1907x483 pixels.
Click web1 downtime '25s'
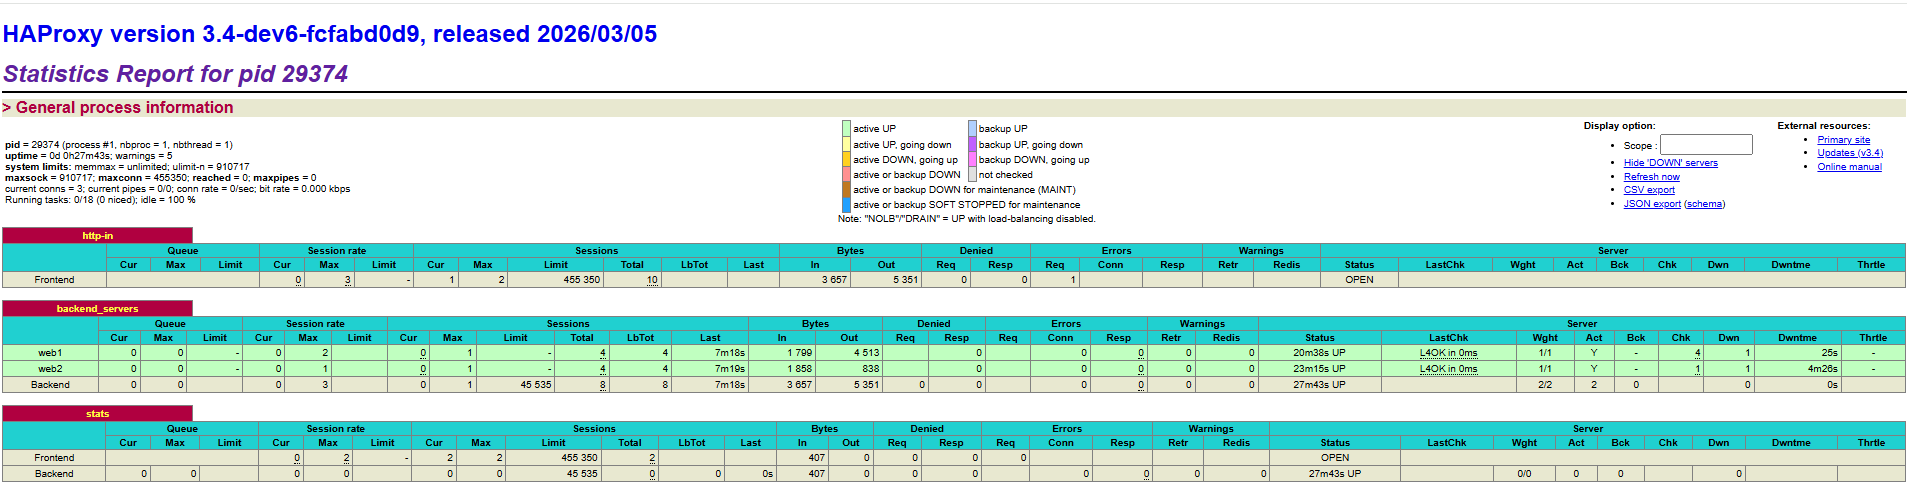(1829, 353)
